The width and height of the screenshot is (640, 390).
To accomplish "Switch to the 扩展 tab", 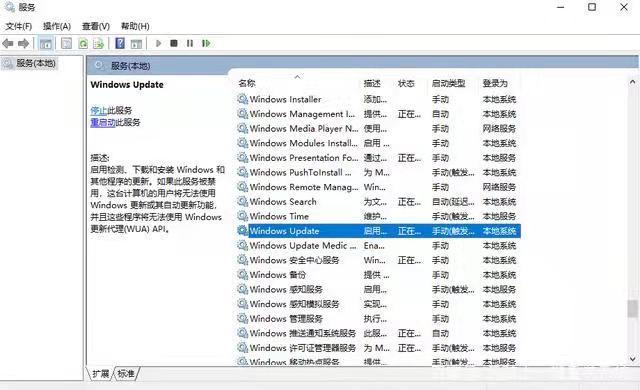I will click(100, 373).
